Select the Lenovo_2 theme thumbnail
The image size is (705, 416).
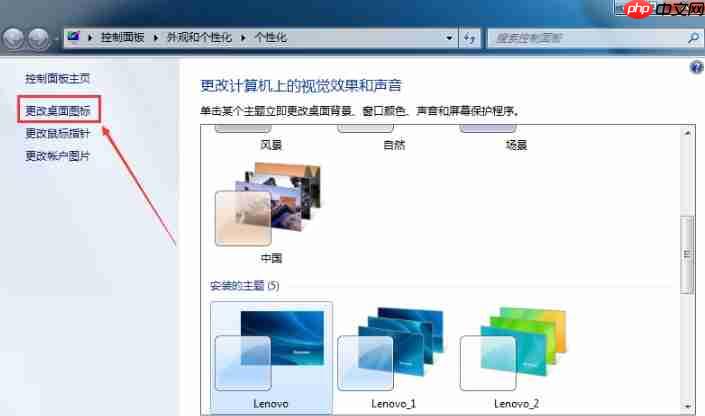pos(513,349)
